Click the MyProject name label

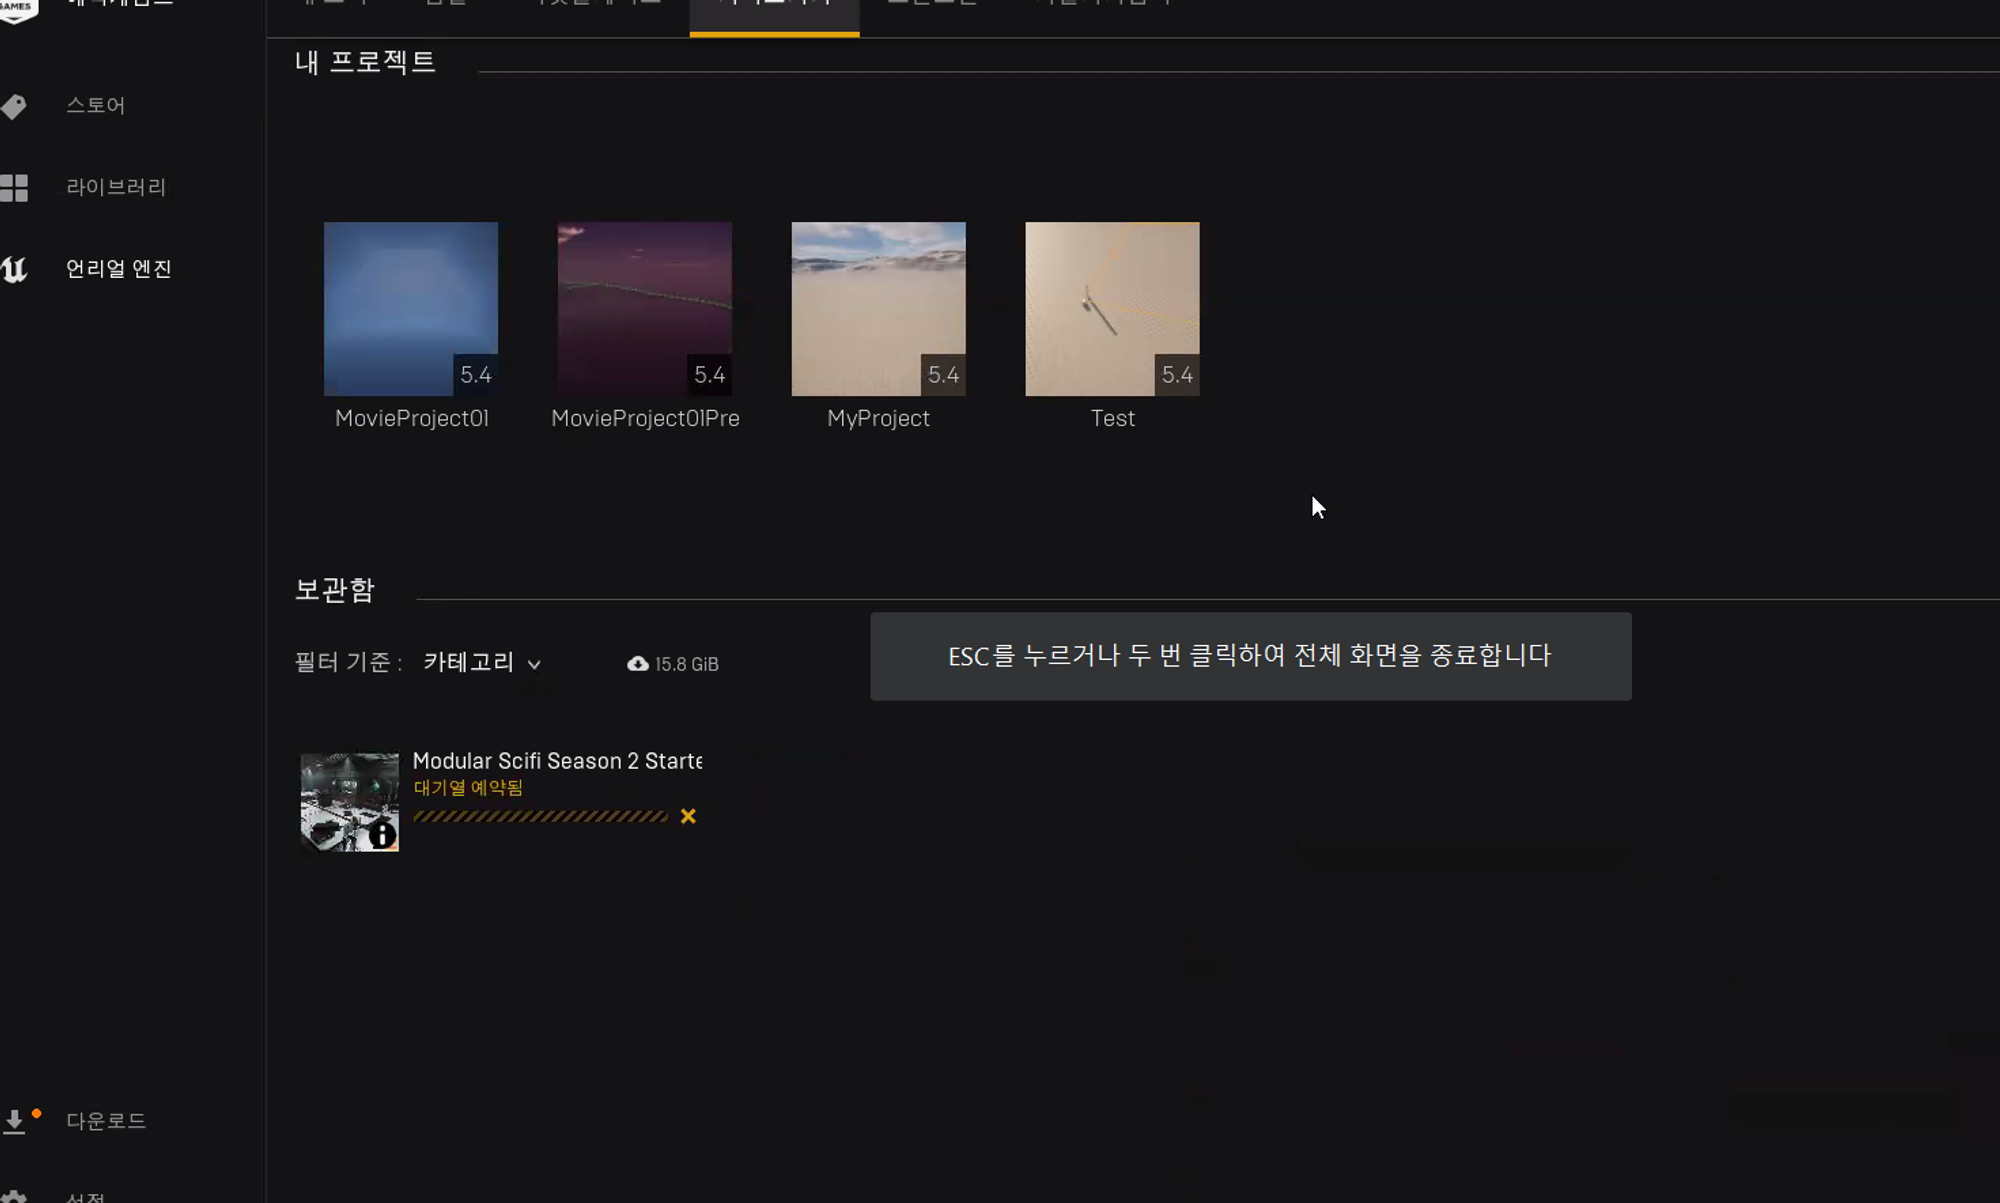879,418
